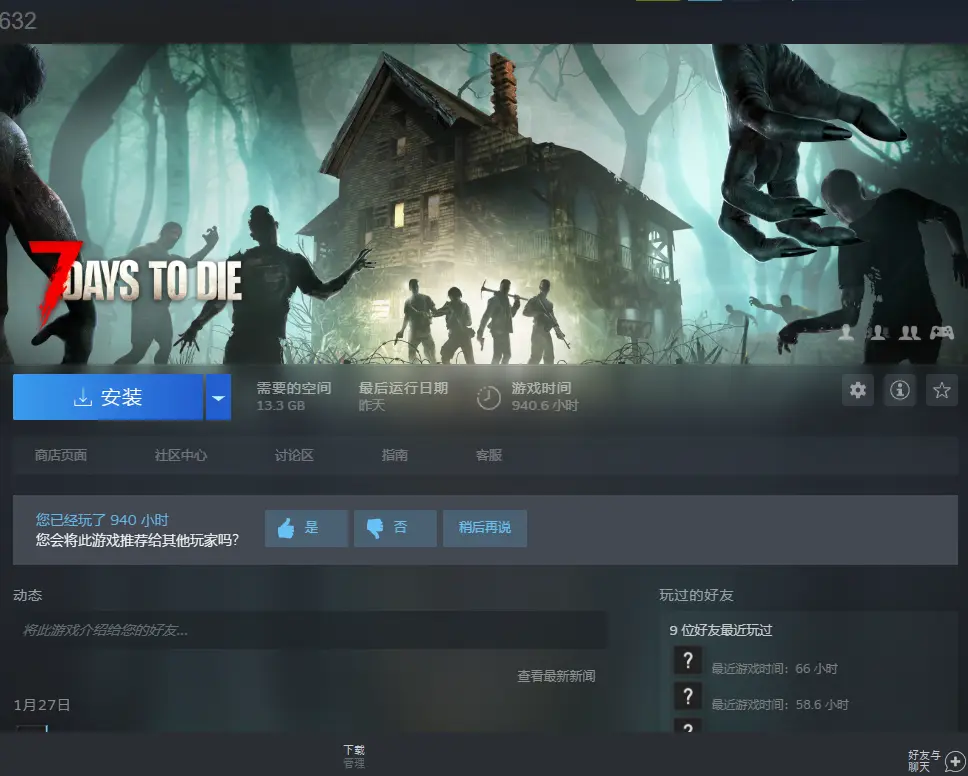Image resolution: width=968 pixels, height=776 pixels.
Task: Click the single-player feature icon on banner
Action: click(x=846, y=333)
